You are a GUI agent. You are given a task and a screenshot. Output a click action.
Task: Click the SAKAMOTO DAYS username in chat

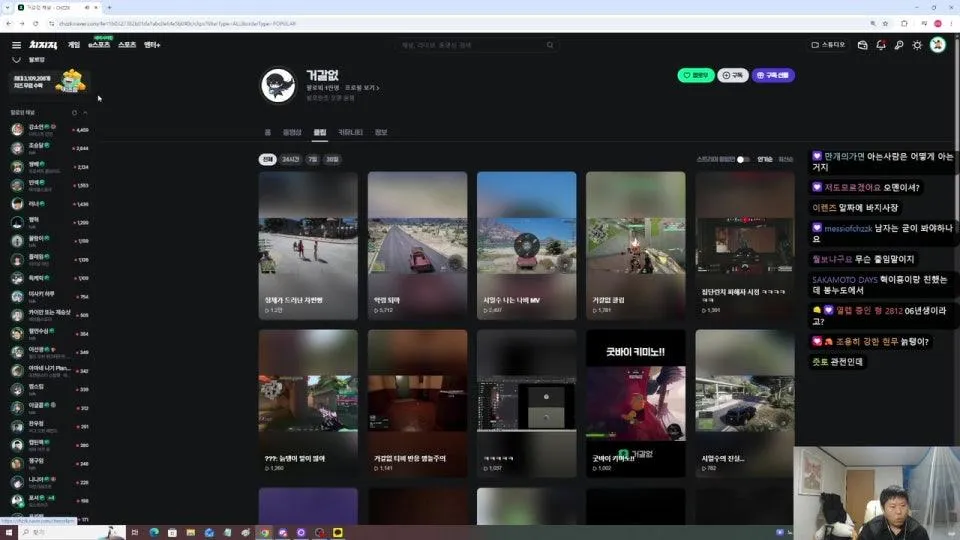[844, 280]
